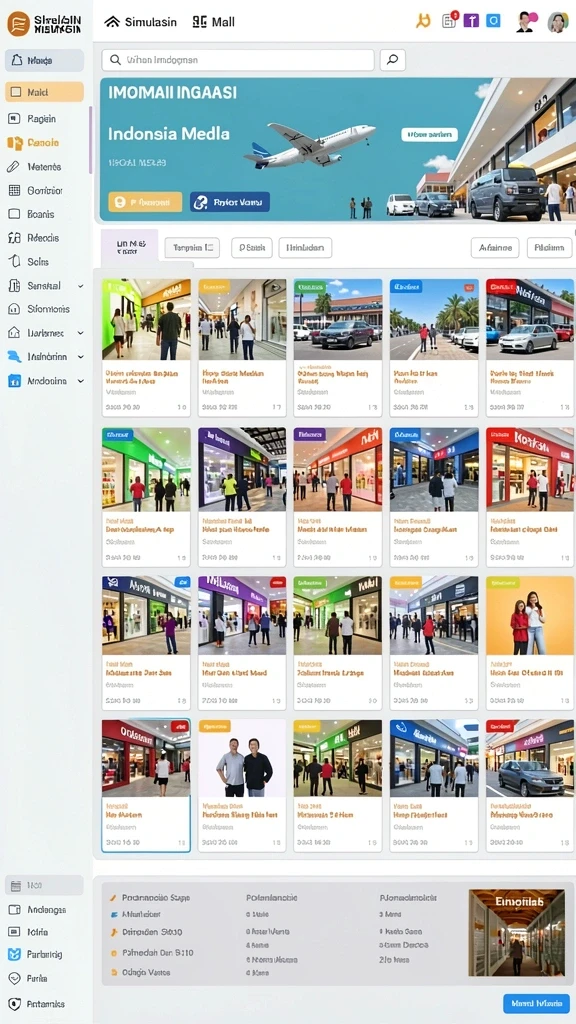576x1024 pixels.
Task: Open the Patannks shield icon in sidebar
Action: [14, 1004]
